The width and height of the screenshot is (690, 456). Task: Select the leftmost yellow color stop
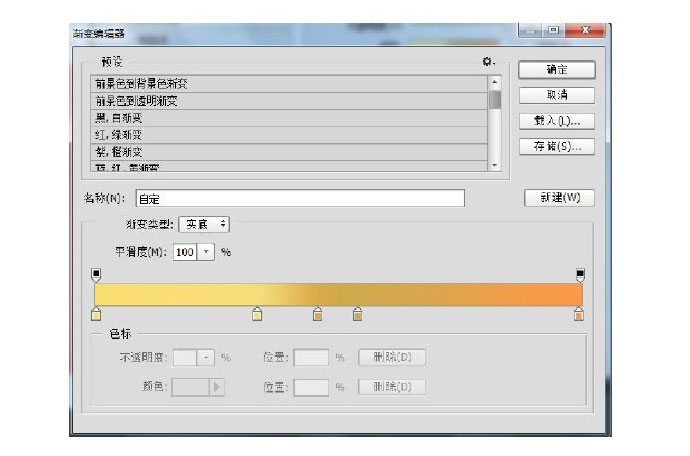(96, 314)
